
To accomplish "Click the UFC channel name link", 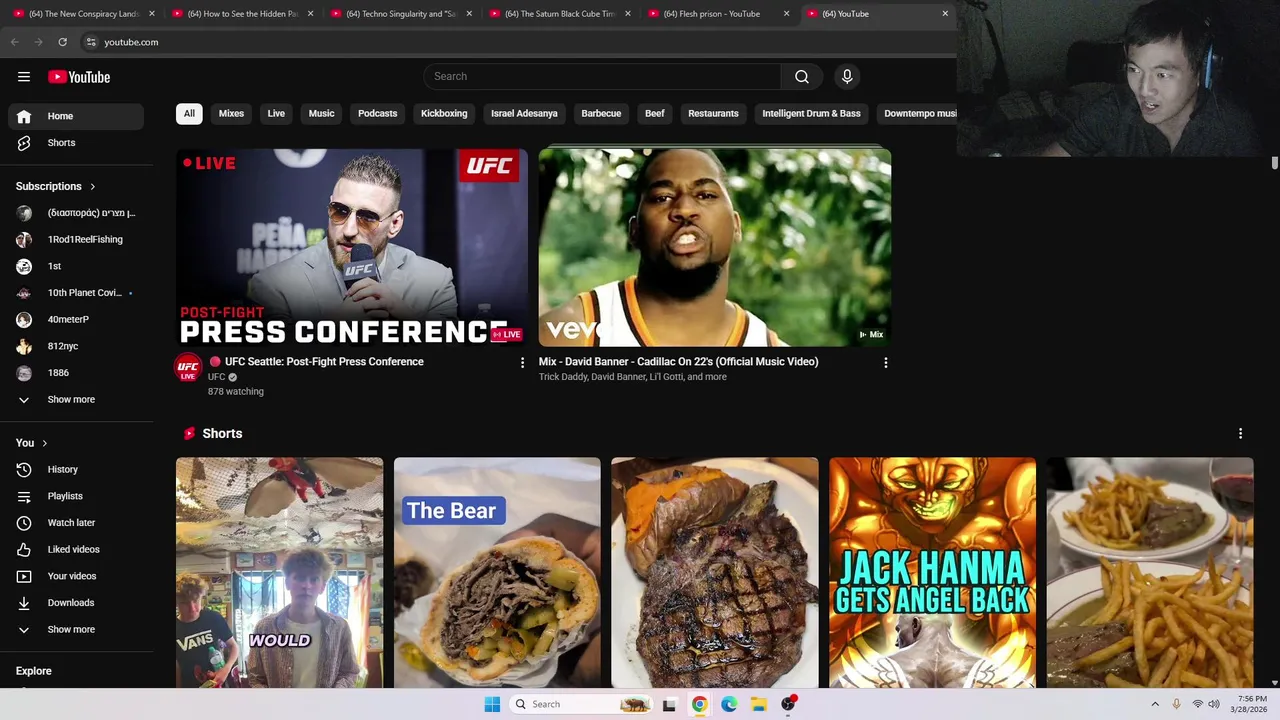I will pos(216,377).
